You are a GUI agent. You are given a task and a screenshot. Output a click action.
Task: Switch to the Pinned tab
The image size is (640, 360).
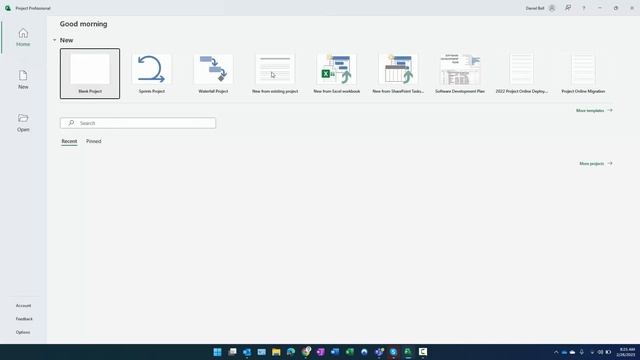click(x=93, y=141)
